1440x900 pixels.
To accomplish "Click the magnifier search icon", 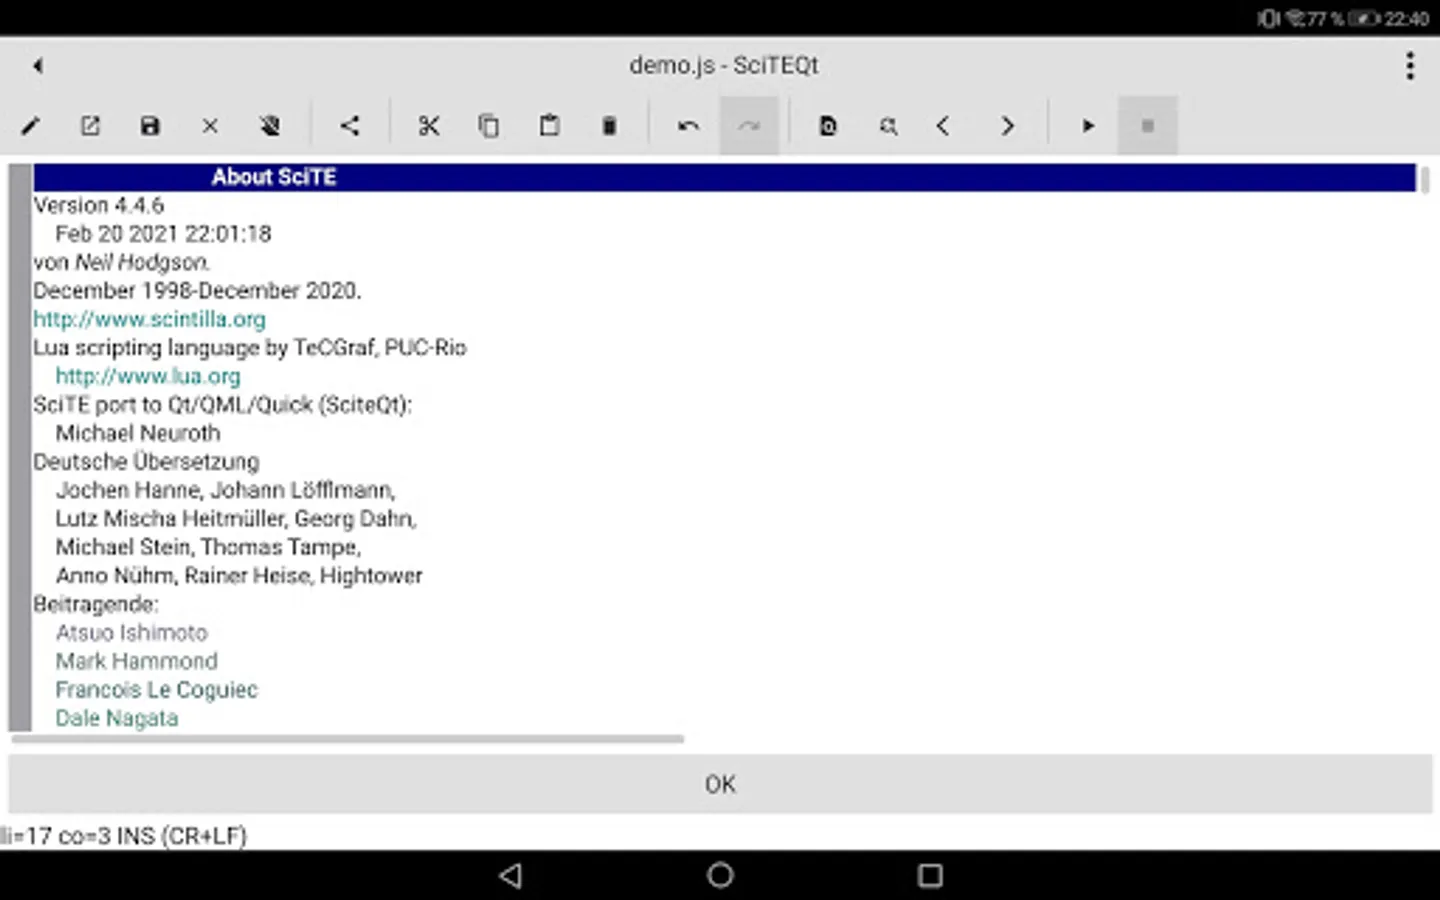I will click(888, 126).
